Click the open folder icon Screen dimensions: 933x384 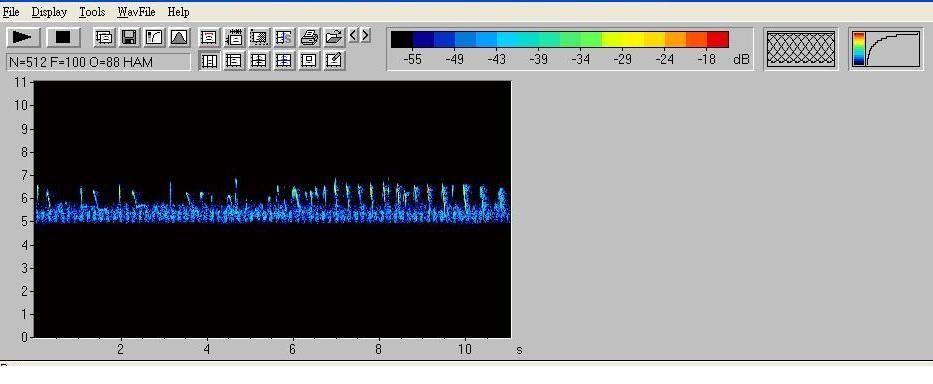pyautogui.click(x=334, y=38)
